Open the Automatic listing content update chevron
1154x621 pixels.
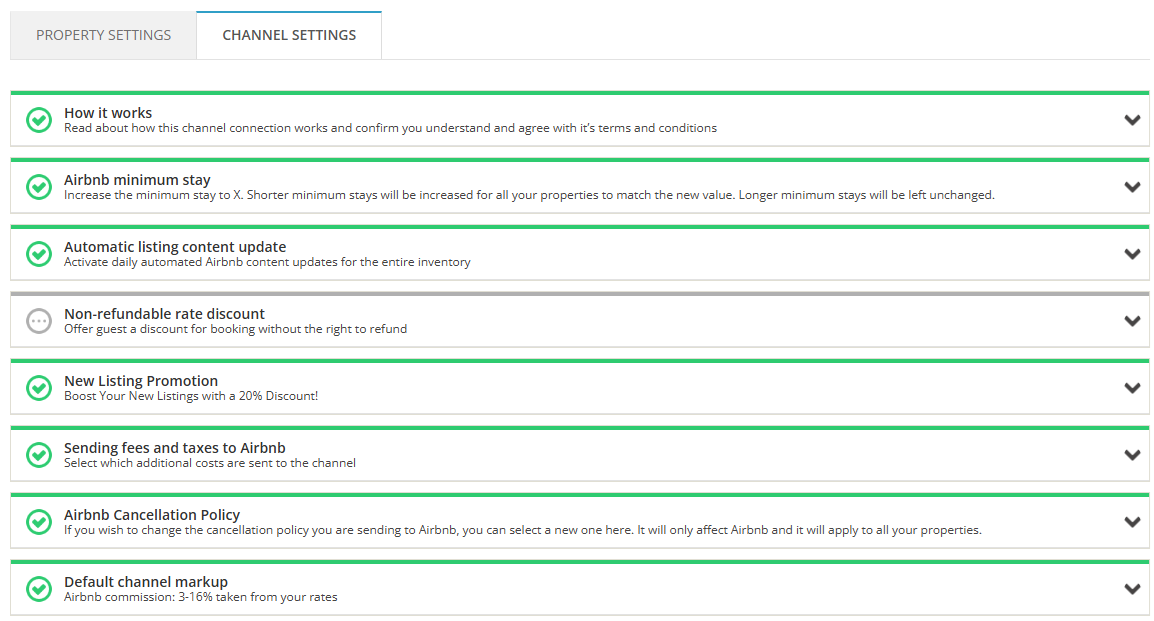click(1132, 254)
